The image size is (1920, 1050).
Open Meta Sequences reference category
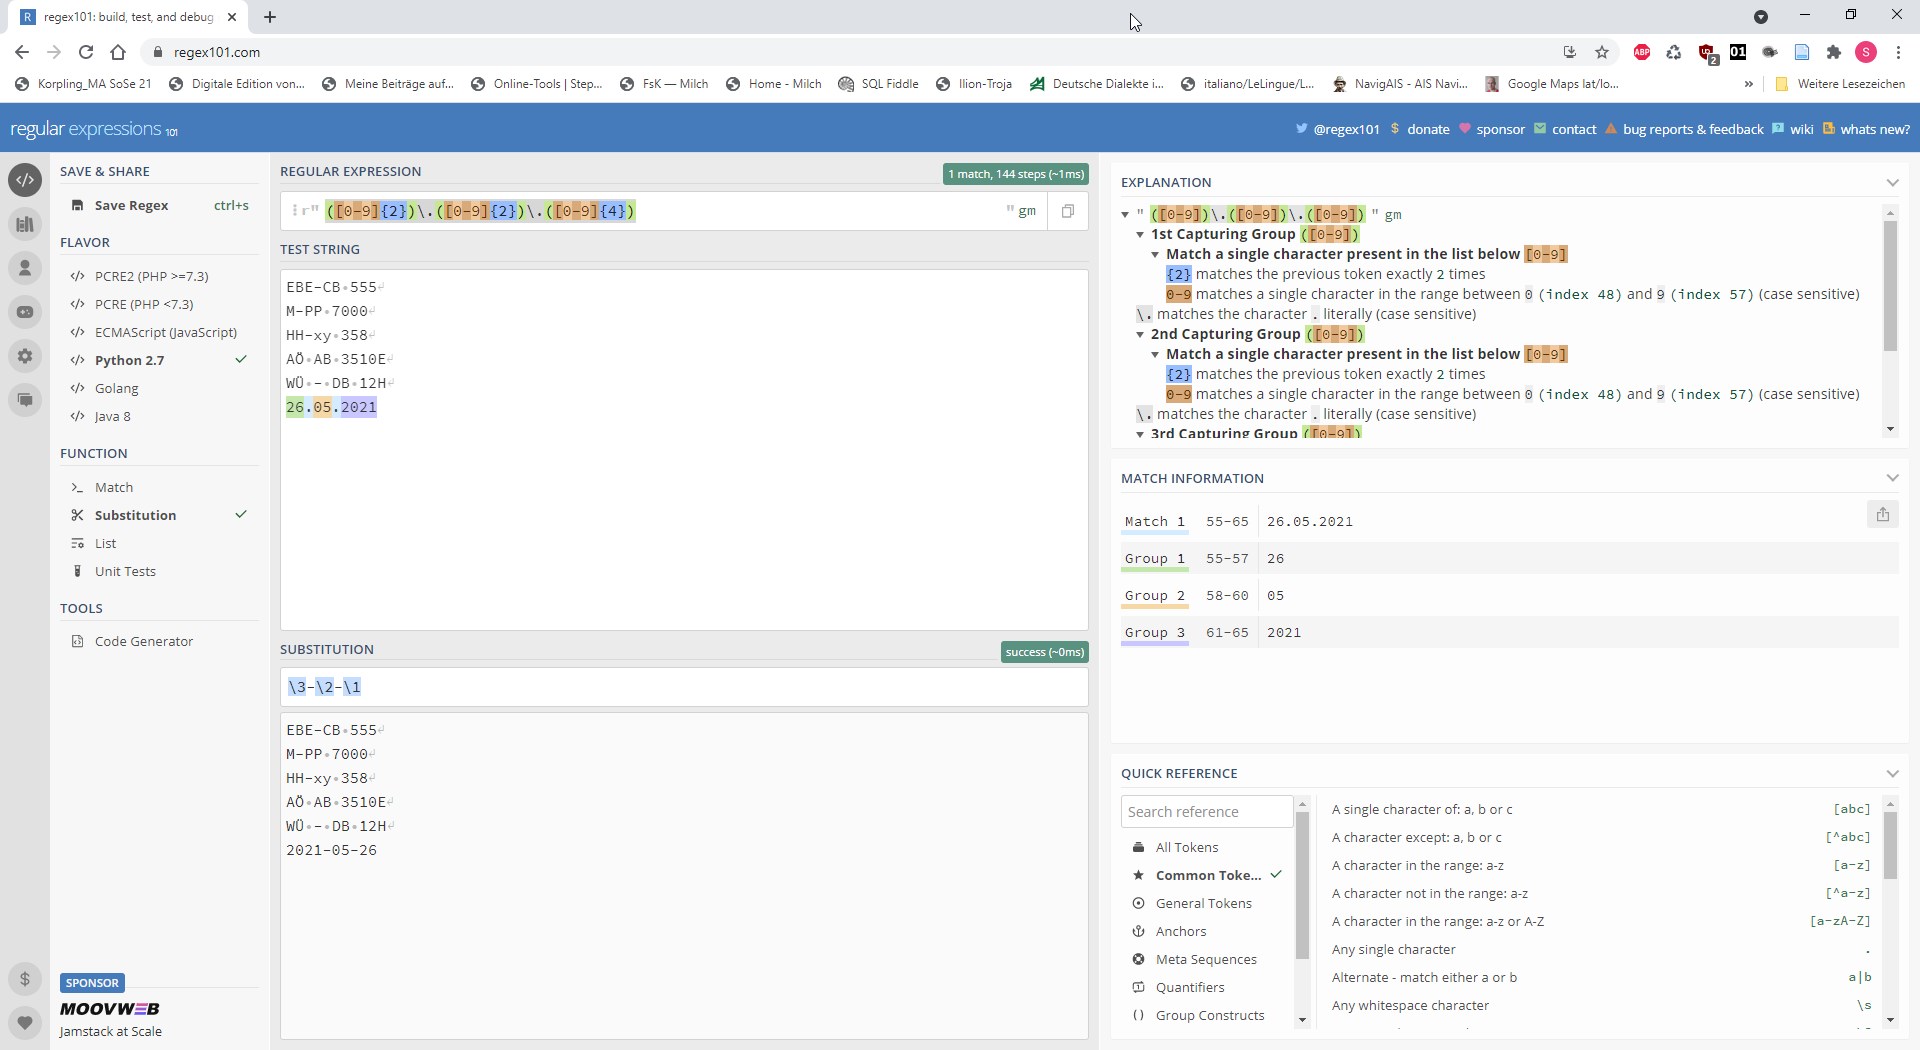pyautogui.click(x=1206, y=959)
